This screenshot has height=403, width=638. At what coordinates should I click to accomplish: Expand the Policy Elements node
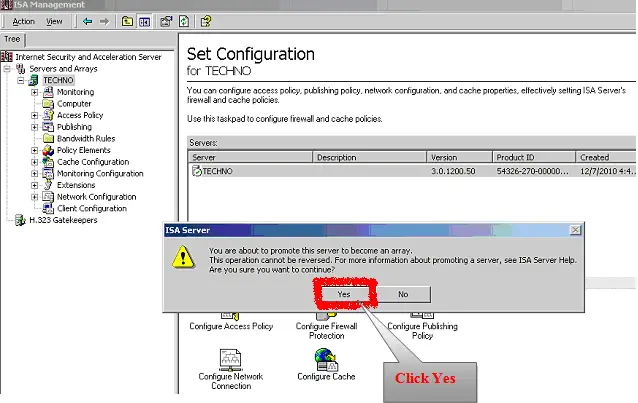(x=35, y=150)
